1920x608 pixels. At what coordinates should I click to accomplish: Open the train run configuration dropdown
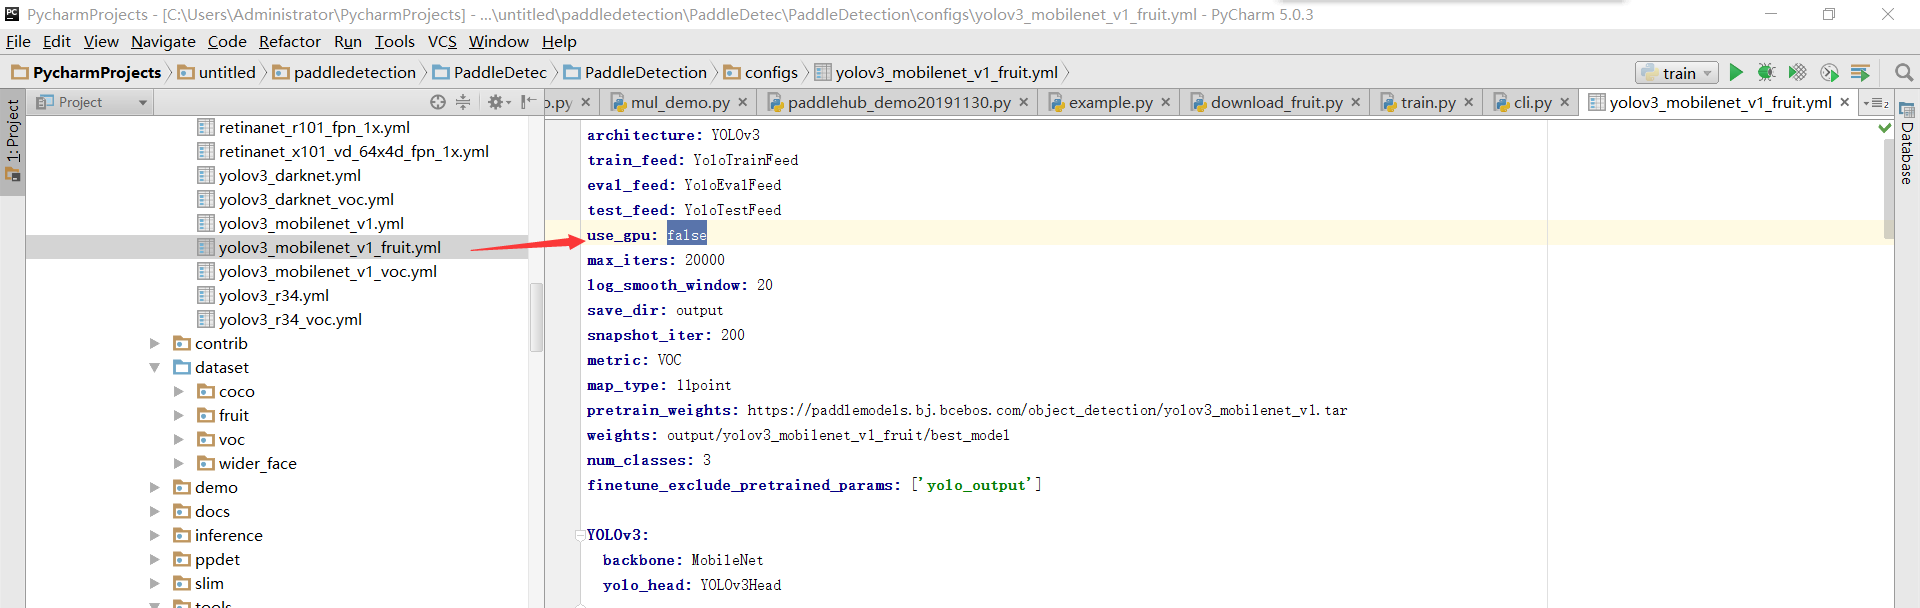1677,72
